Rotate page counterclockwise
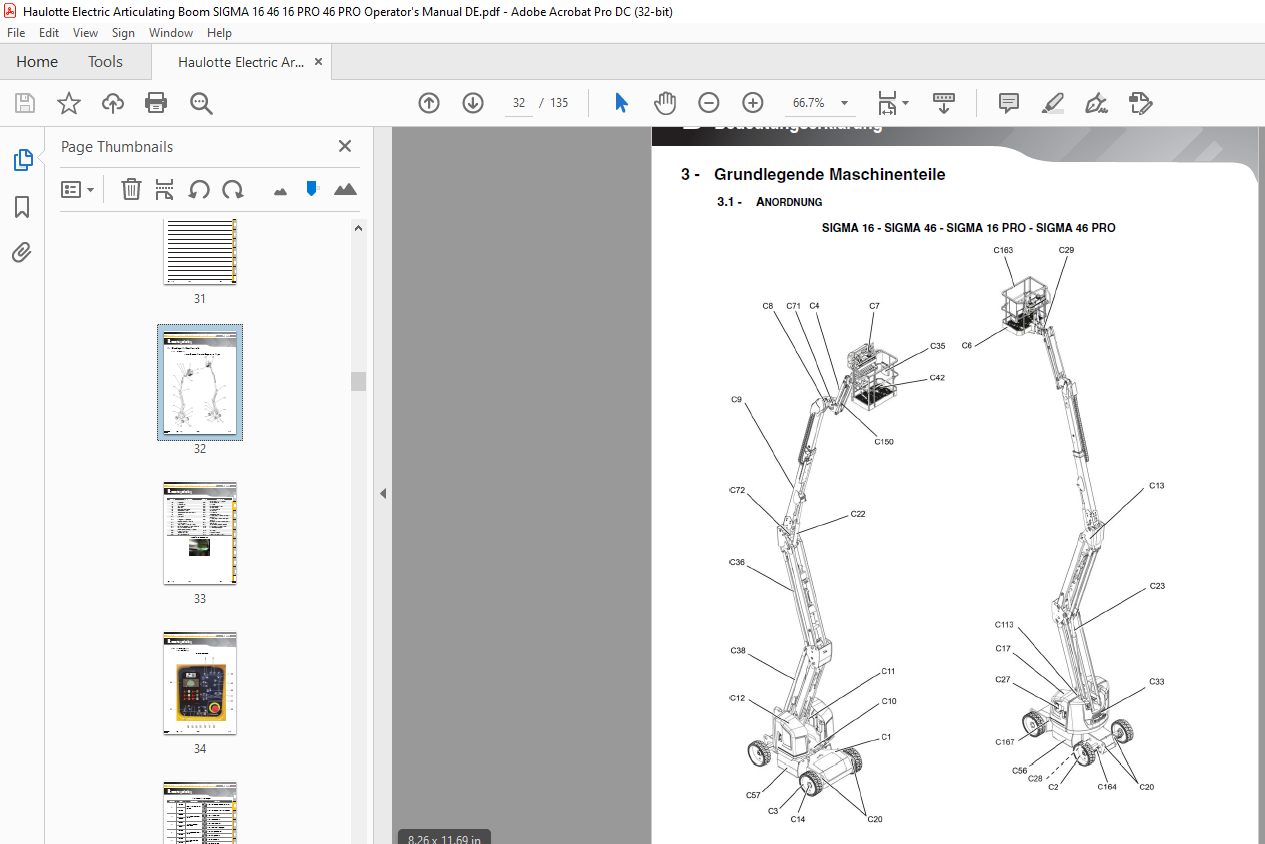The height and width of the screenshot is (844, 1265). coord(199,189)
